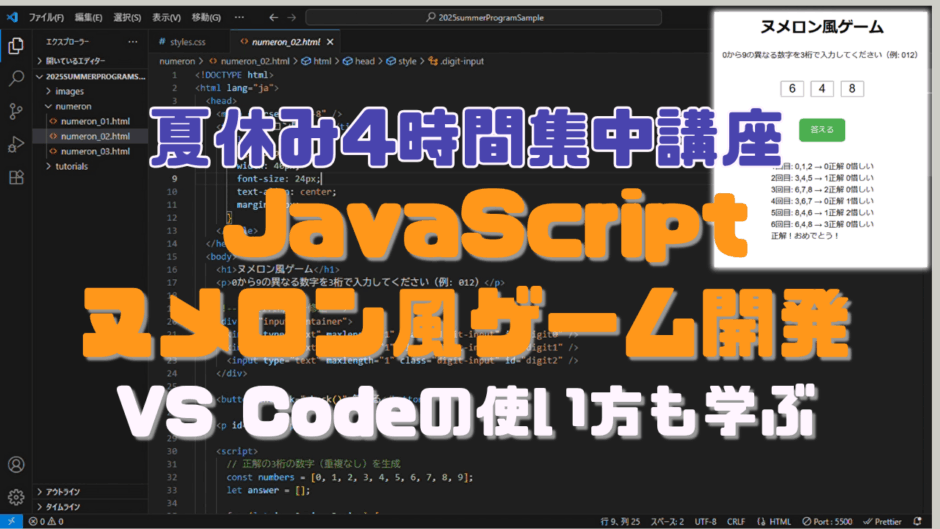Viewport: 940px width, 529px height.
Task: Close the numeron_02.html editor tab
Action: [x=330, y=42]
